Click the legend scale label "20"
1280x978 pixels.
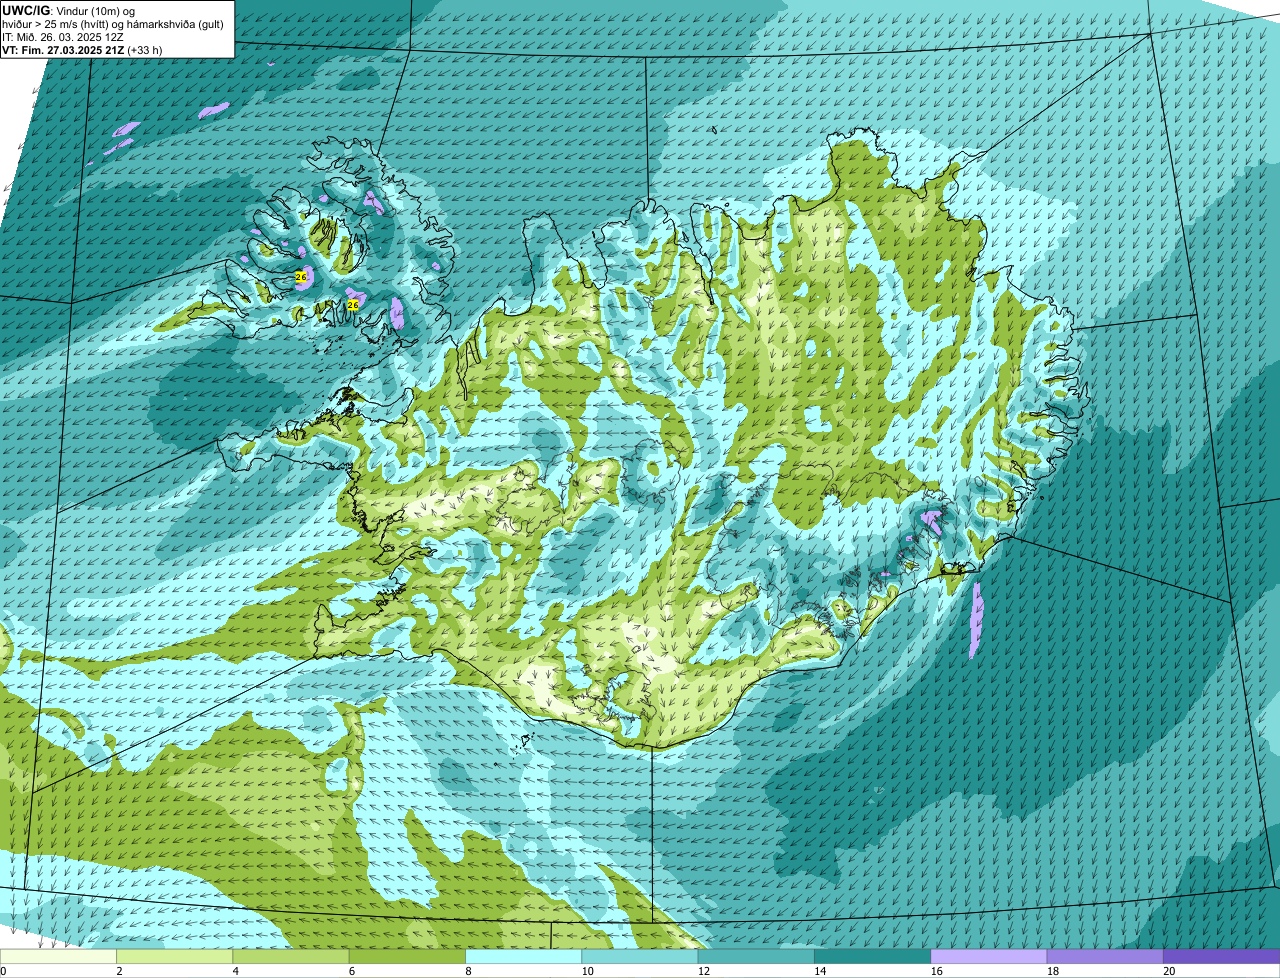[1169, 971]
